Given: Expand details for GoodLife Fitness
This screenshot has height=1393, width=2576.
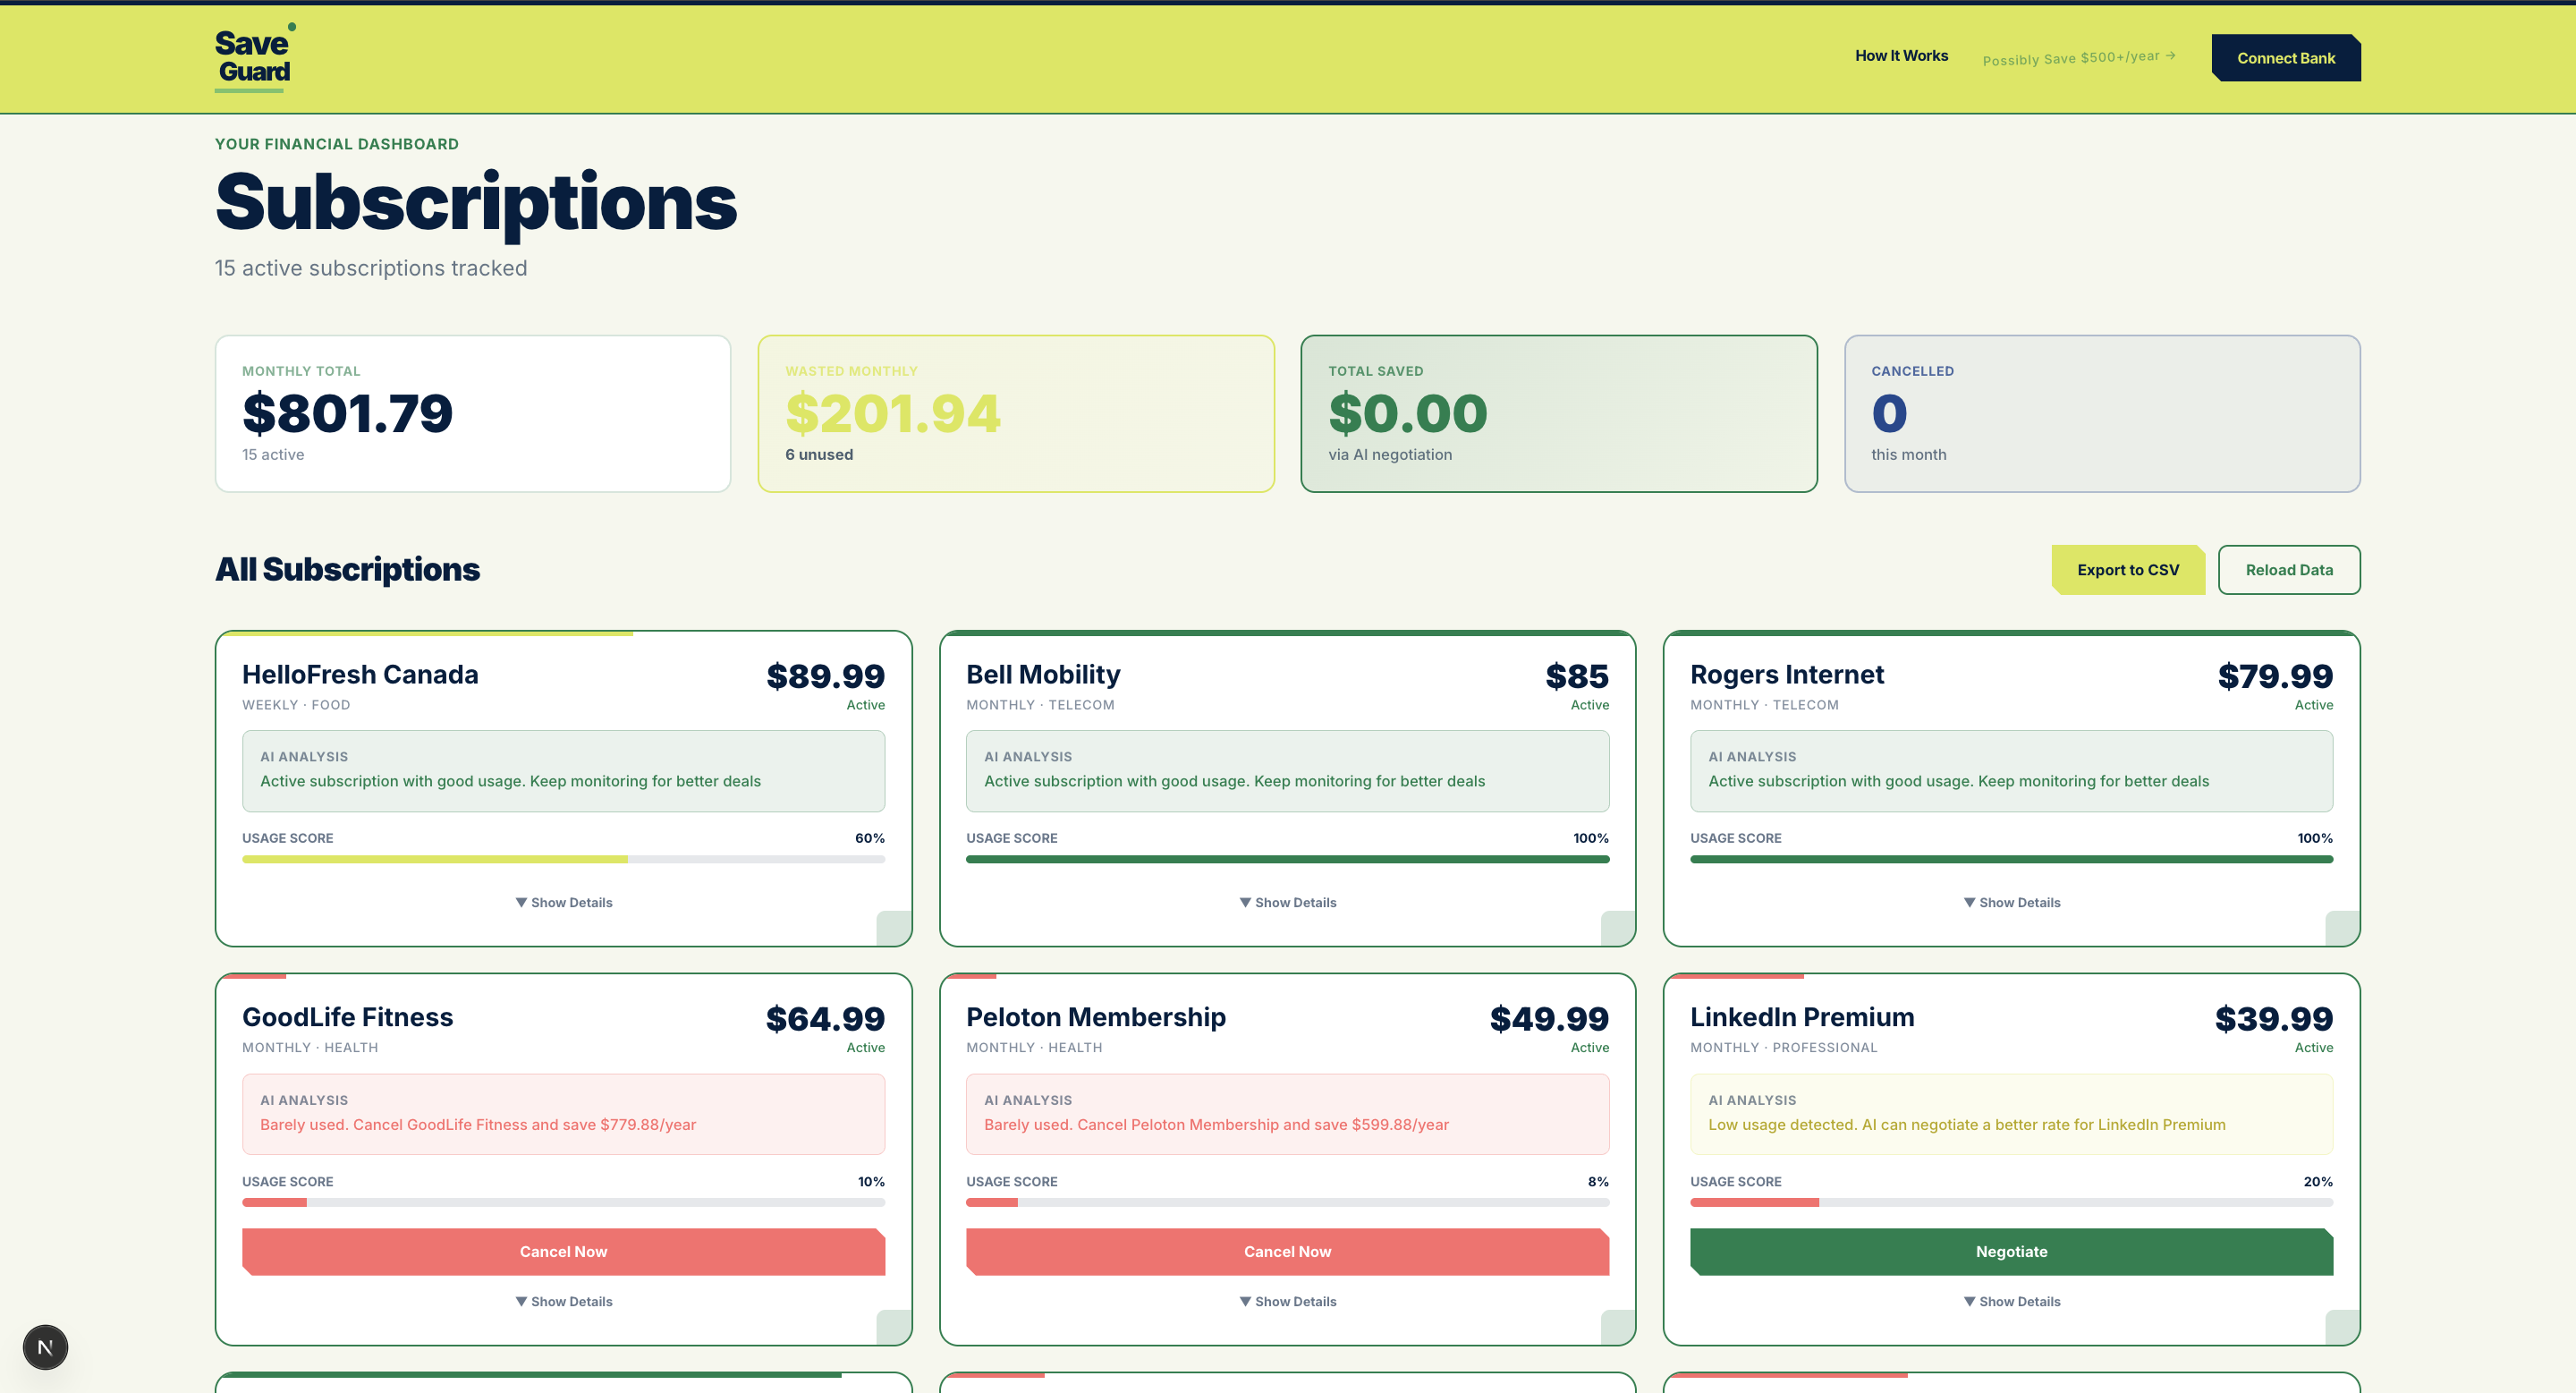Looking at the screenshot, I should click(x=563, y=1301).
